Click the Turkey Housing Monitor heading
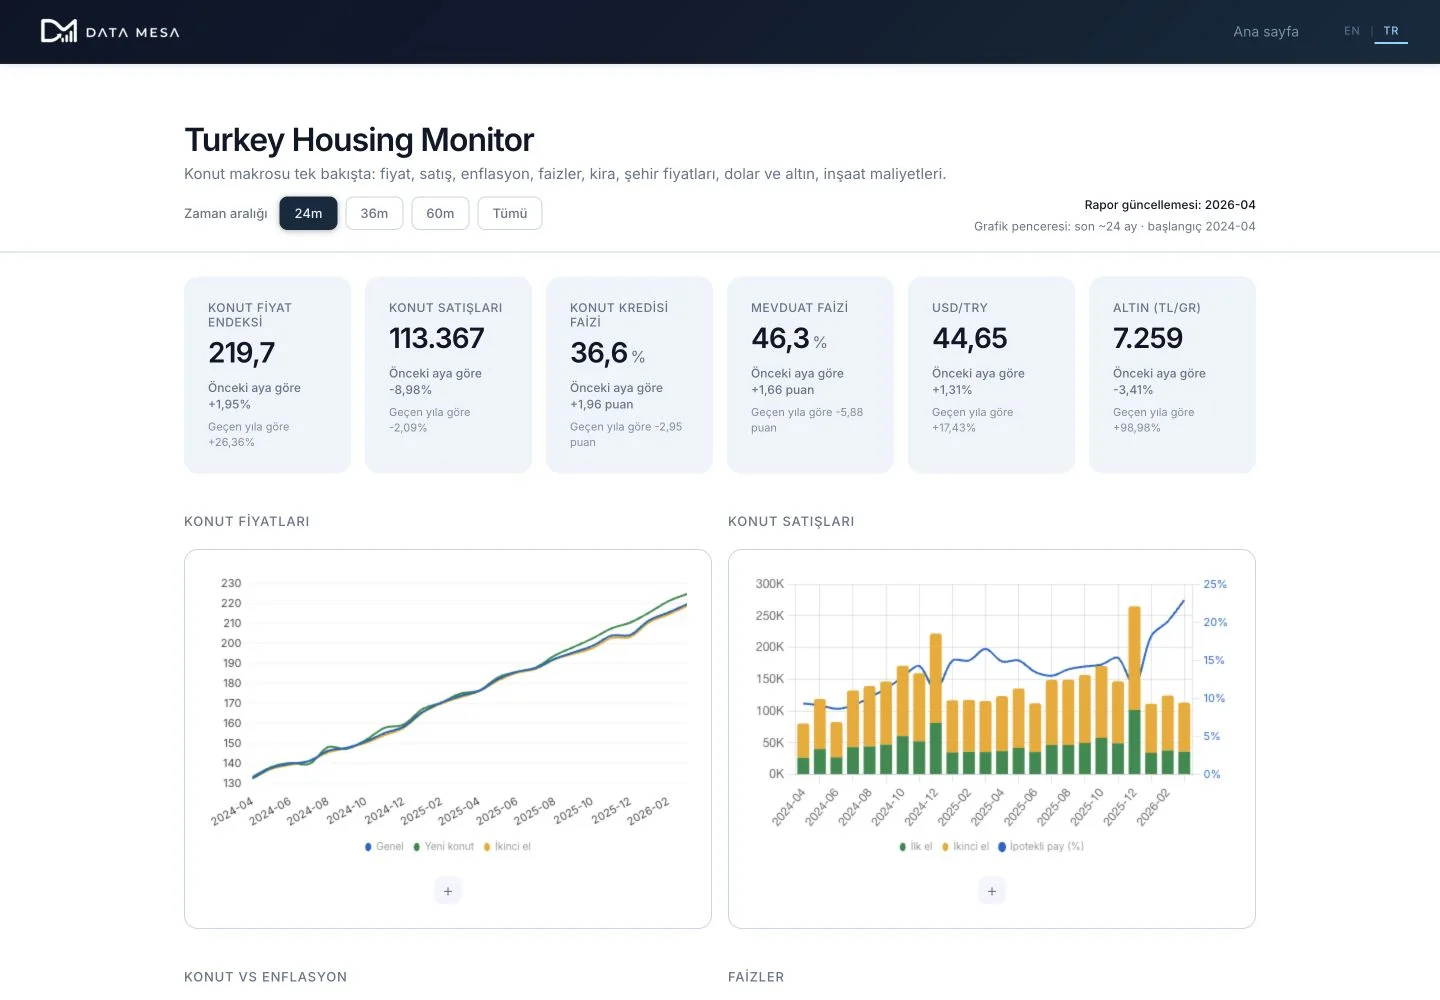This screenshot has height=1000, width=1440. click(x=359, y=140)
